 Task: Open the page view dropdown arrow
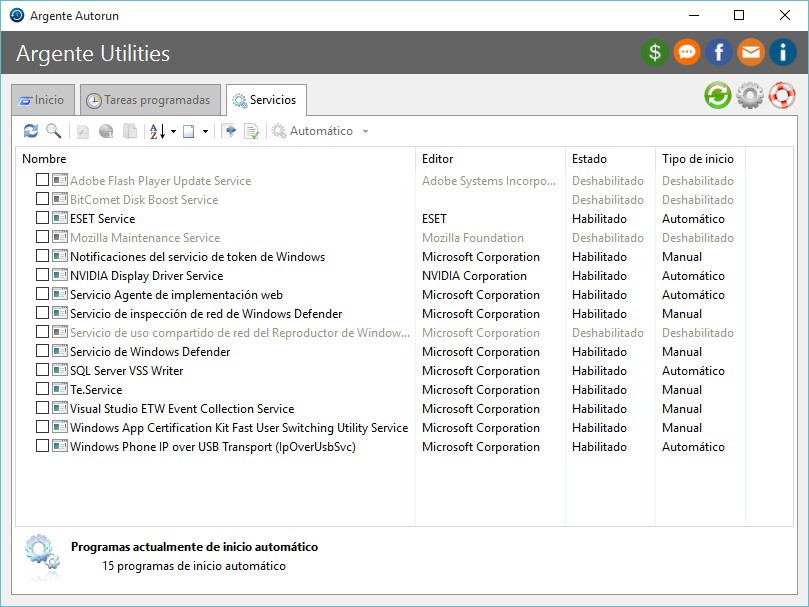click(x=205, y=131)
